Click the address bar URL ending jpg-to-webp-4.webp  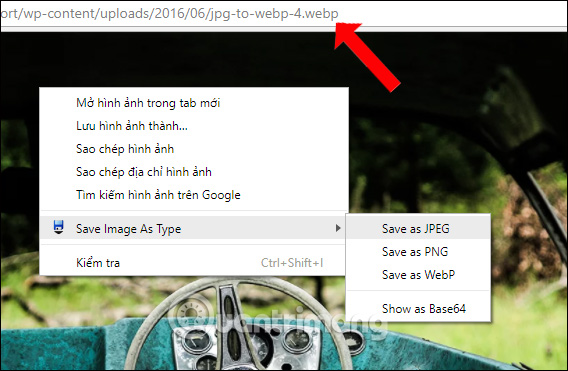tap(169, 13)
